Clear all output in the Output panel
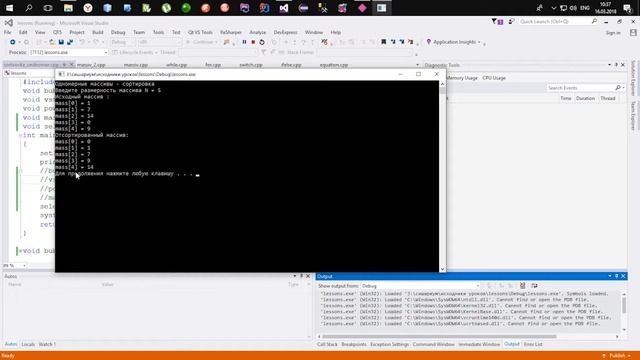 click(x=522, y=286)
